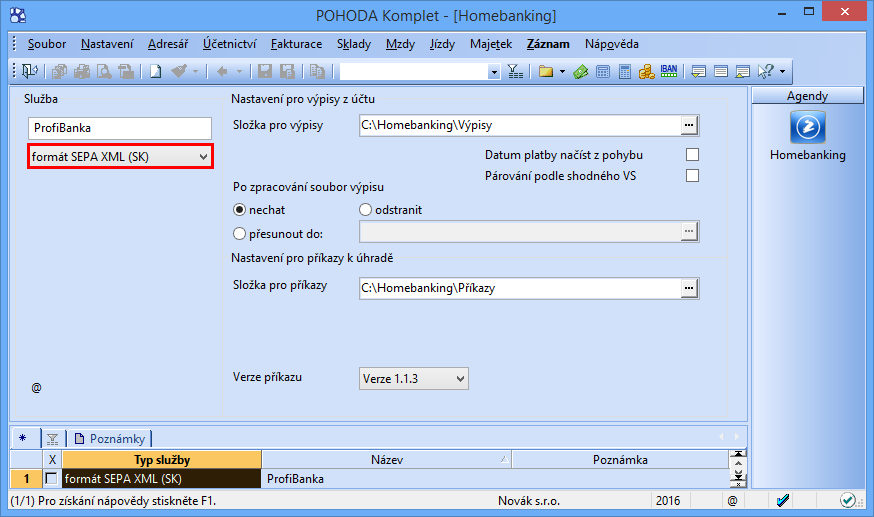Screen dimensions: 874x517
Task: Expand the folder icon dropdown arrow
Action: point(562,71)
